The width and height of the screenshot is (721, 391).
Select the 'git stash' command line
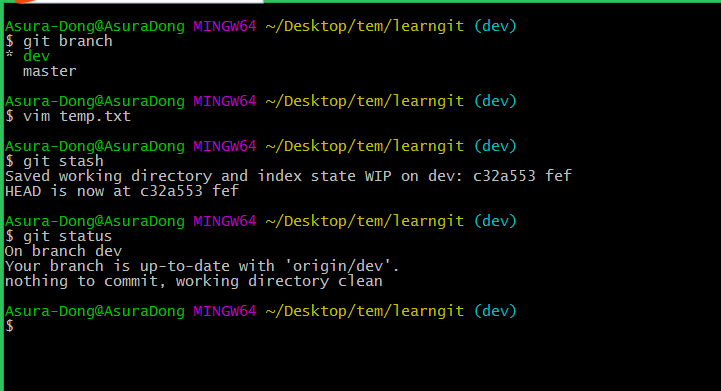coord(54,161)
